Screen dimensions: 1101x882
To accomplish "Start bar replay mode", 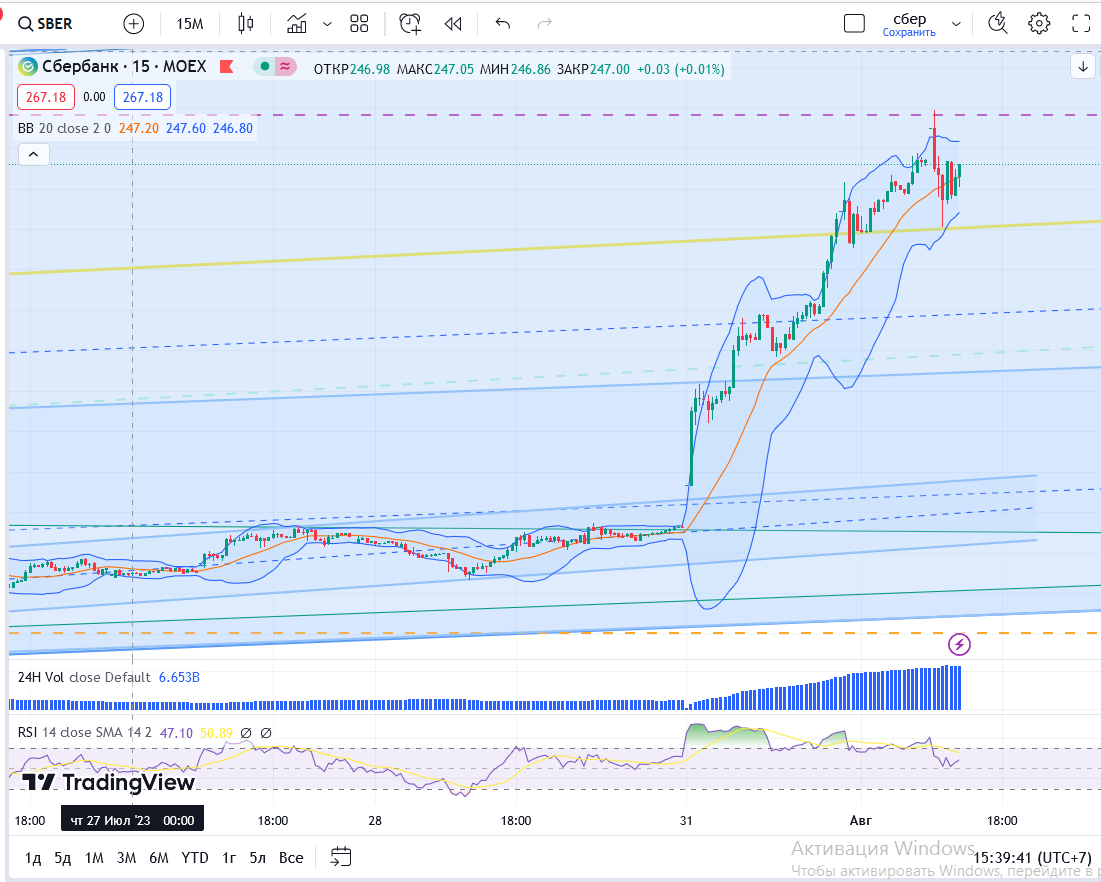I will click(453, 24).
